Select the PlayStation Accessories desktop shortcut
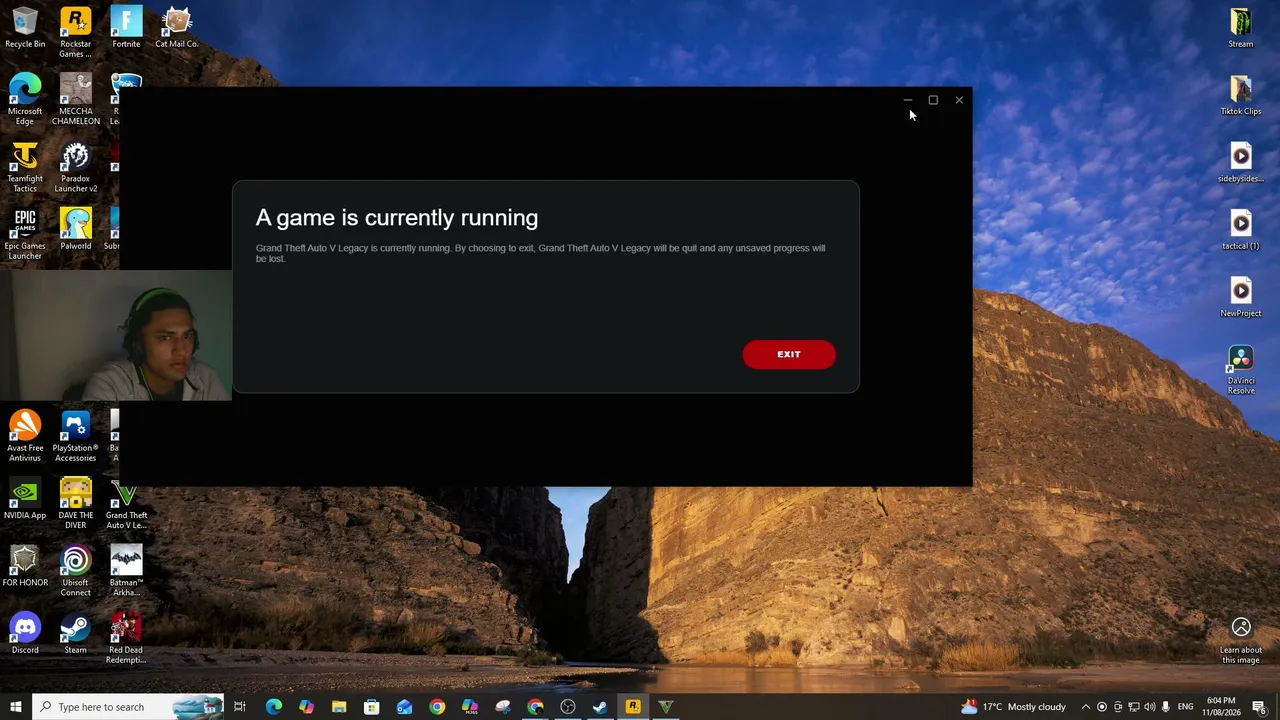Screen dimensions: 1280x720 click(x=76, y=437)
